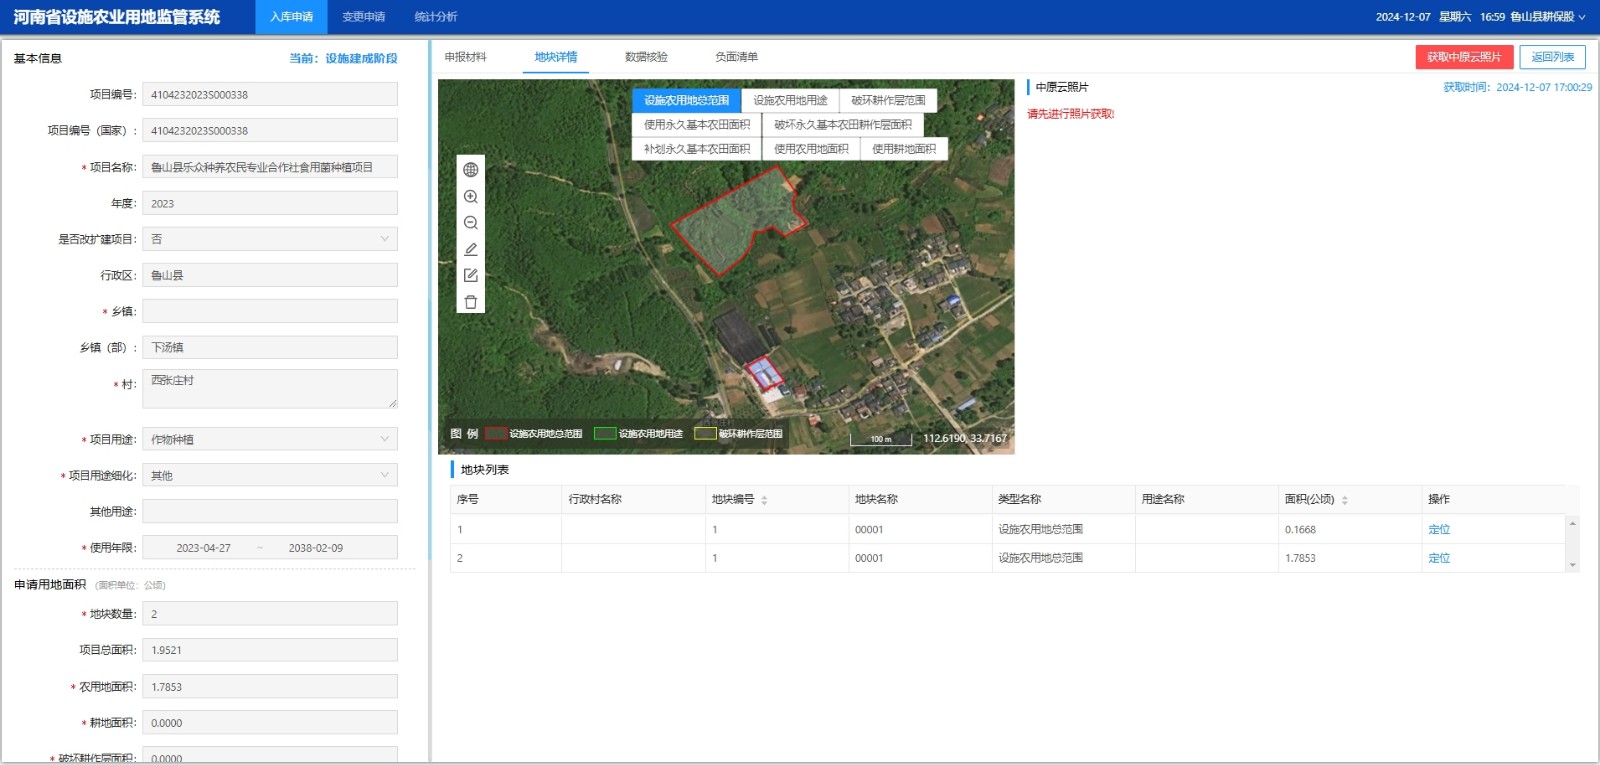Screen dimensions: 1600x765
Task: Click the 获取时间 timestamp text
Action: 1518,87
